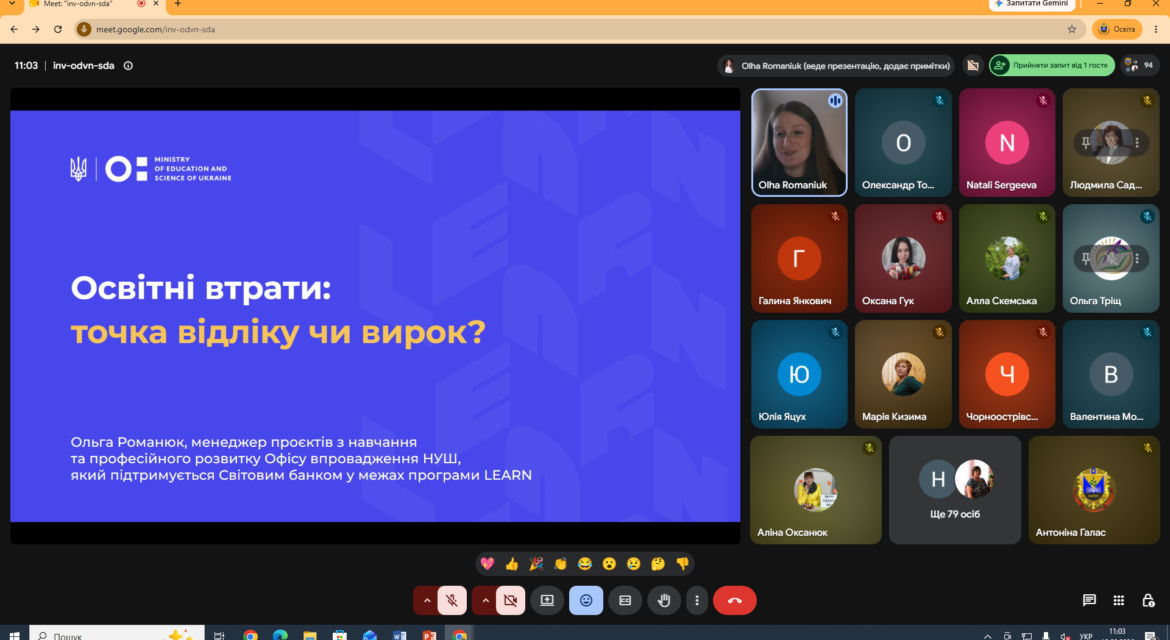
Task: Send the party popper reaction
Action: [536, 564]
